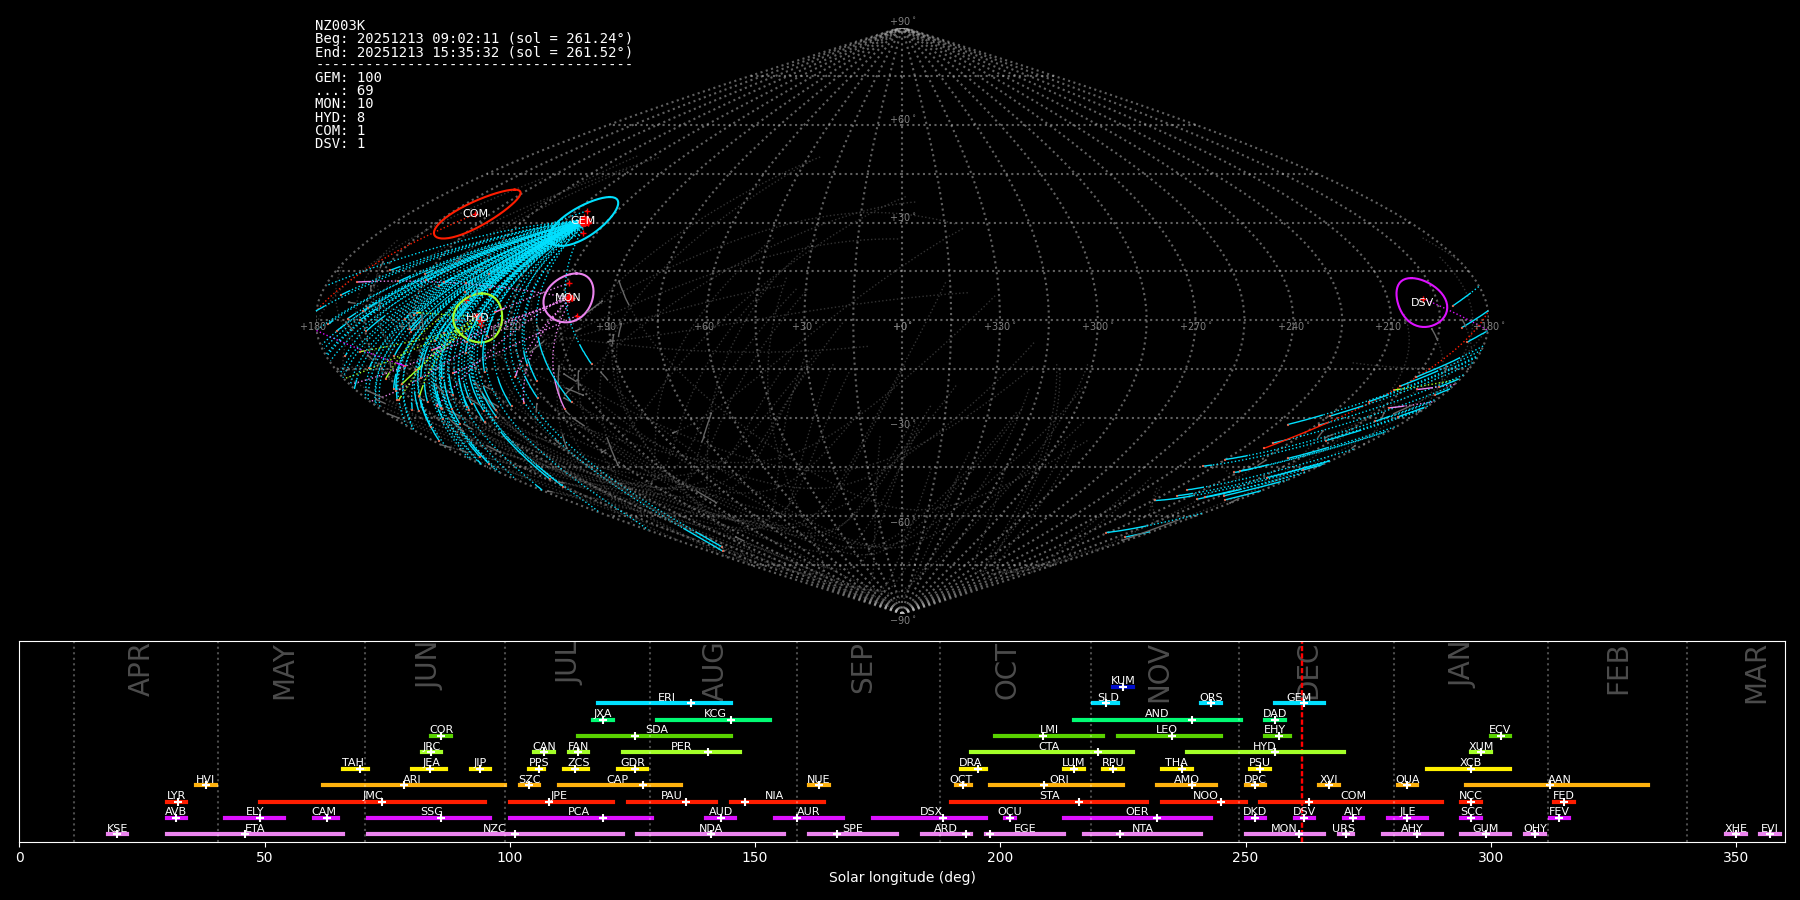Click the LMI shower bar in timeline

pos(1049,736)
